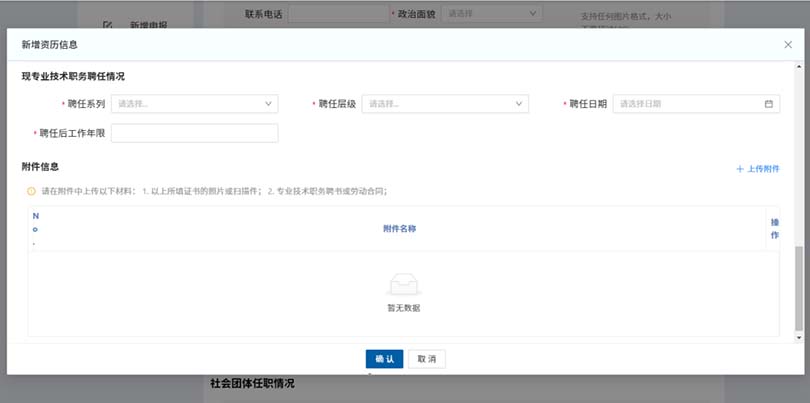810x403 pixels.
Task: Focus the 聘任后工作年限 input field
Action: pos(194,133)
